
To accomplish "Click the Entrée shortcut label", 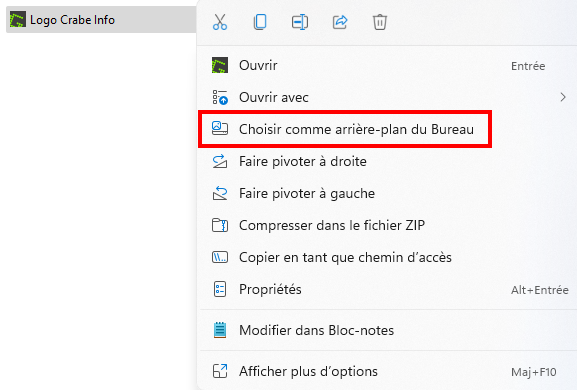I will 528,66.
